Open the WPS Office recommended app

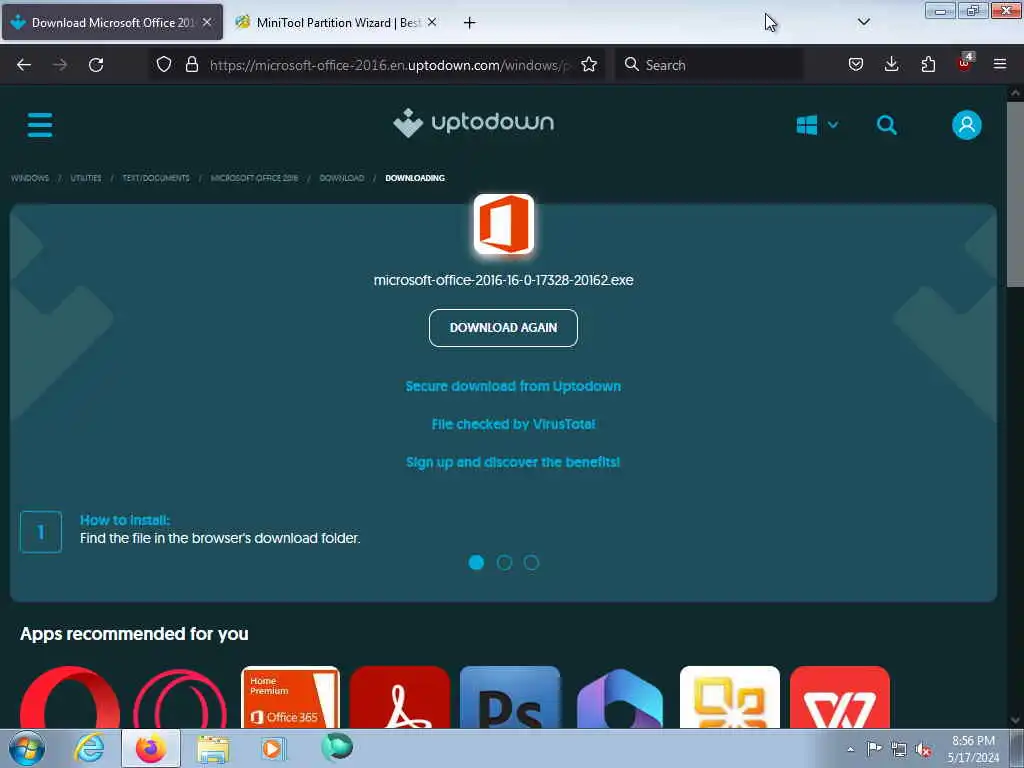840,697
